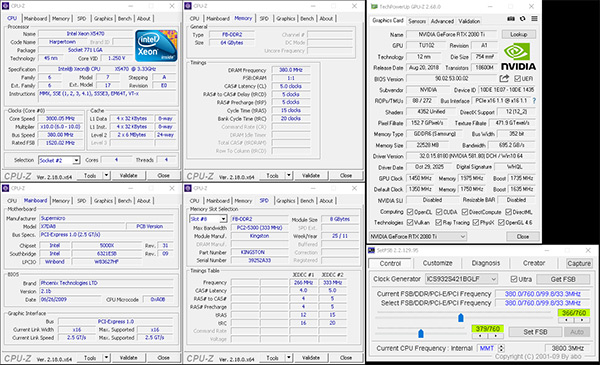Click the GPU Name field in GPU-Z
The height and width of the screenshot is (365, 600).
point(452,34)
